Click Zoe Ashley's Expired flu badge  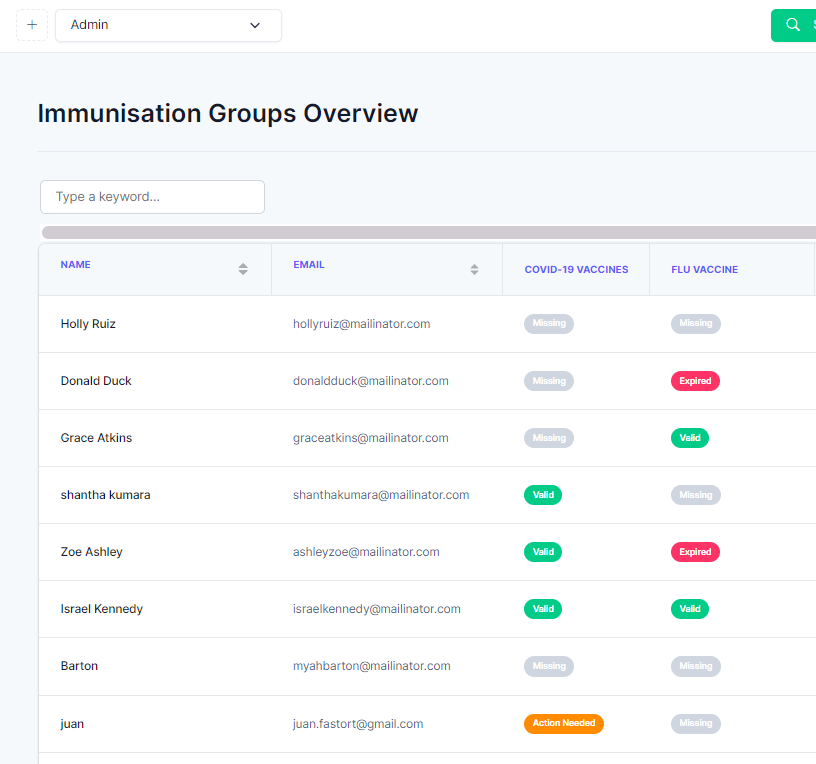pyautogui.click(x=695, y=552)
